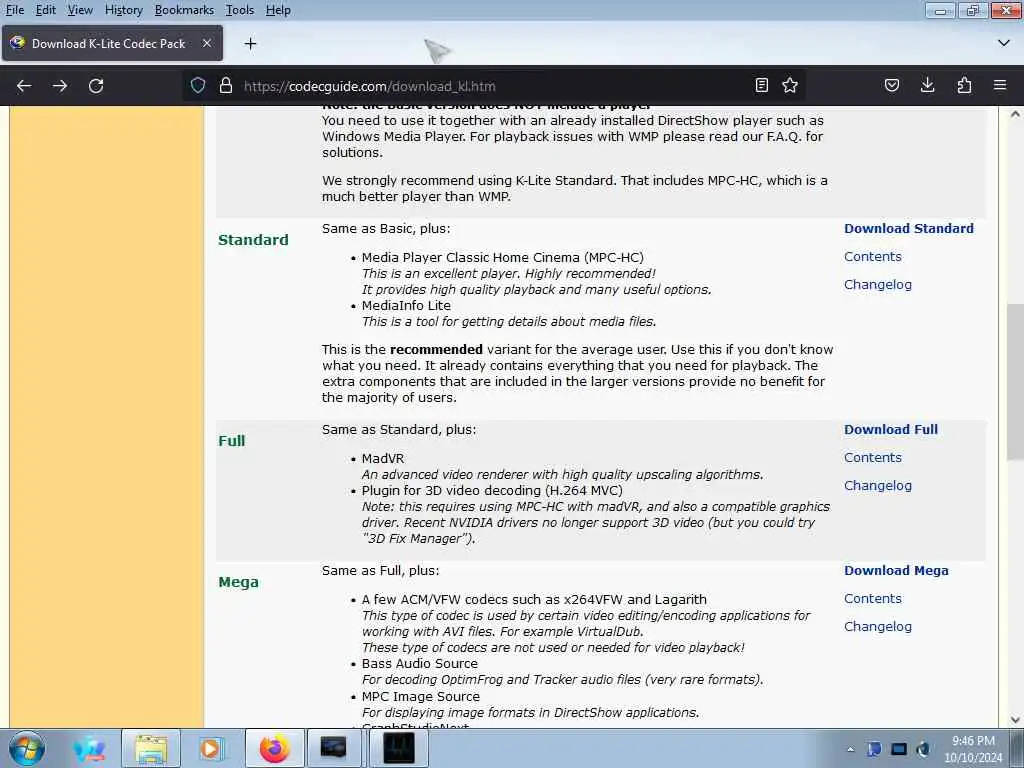The image size is (1024, 768).
Task: Click the scrollbar up arrow
Action: click(x=1015, y=114)
